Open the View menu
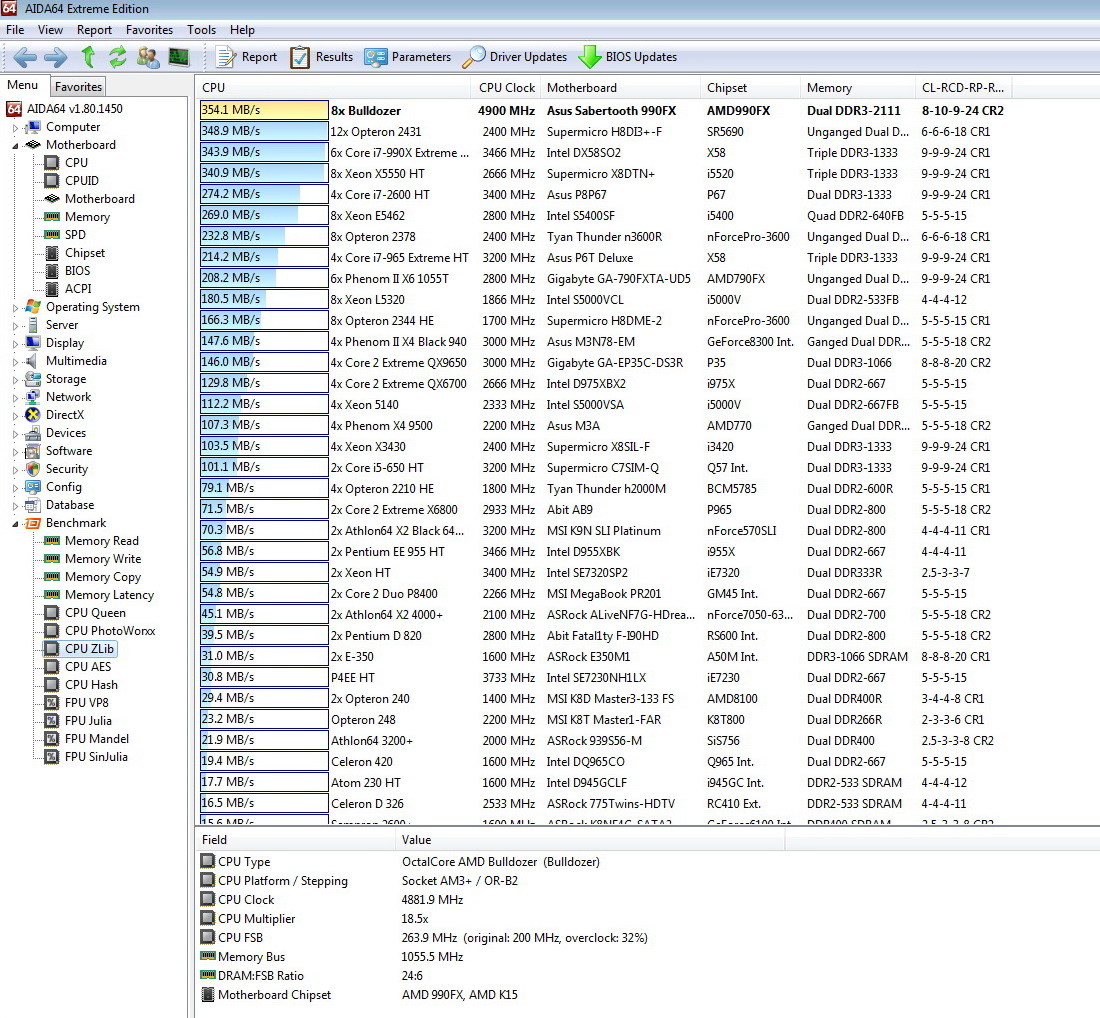Image resolution: width=1100 pixels, height=1018 pixels. (x=50, y=29)
